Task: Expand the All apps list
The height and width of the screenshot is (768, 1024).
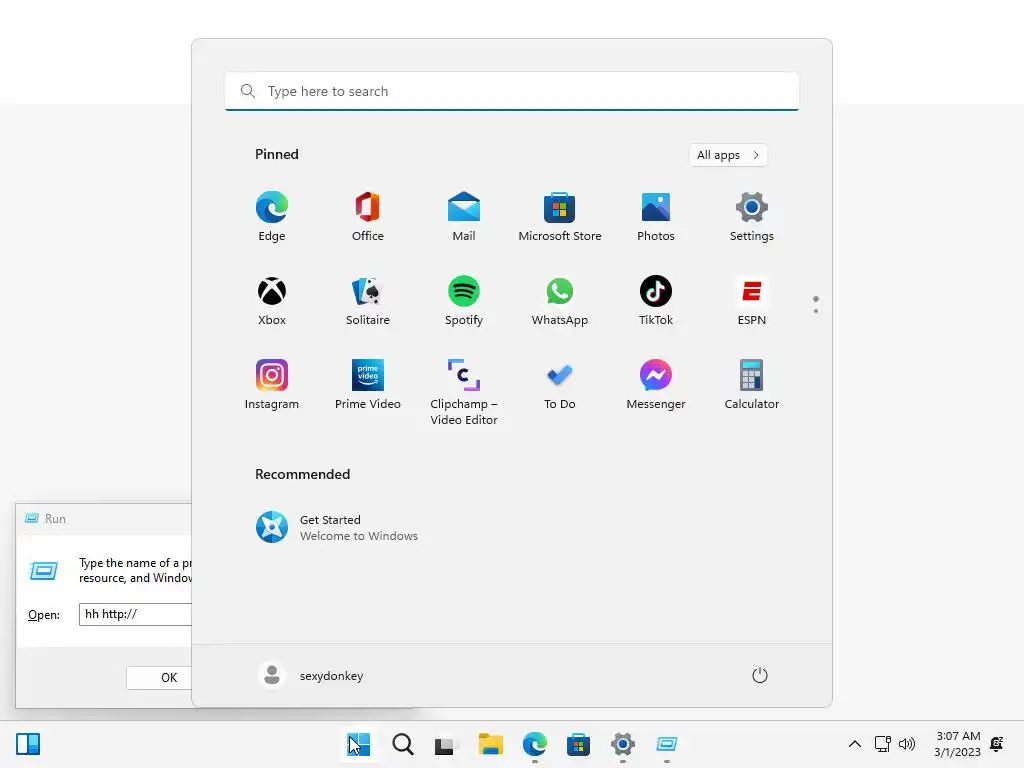Action: click(x=728, y=155)
